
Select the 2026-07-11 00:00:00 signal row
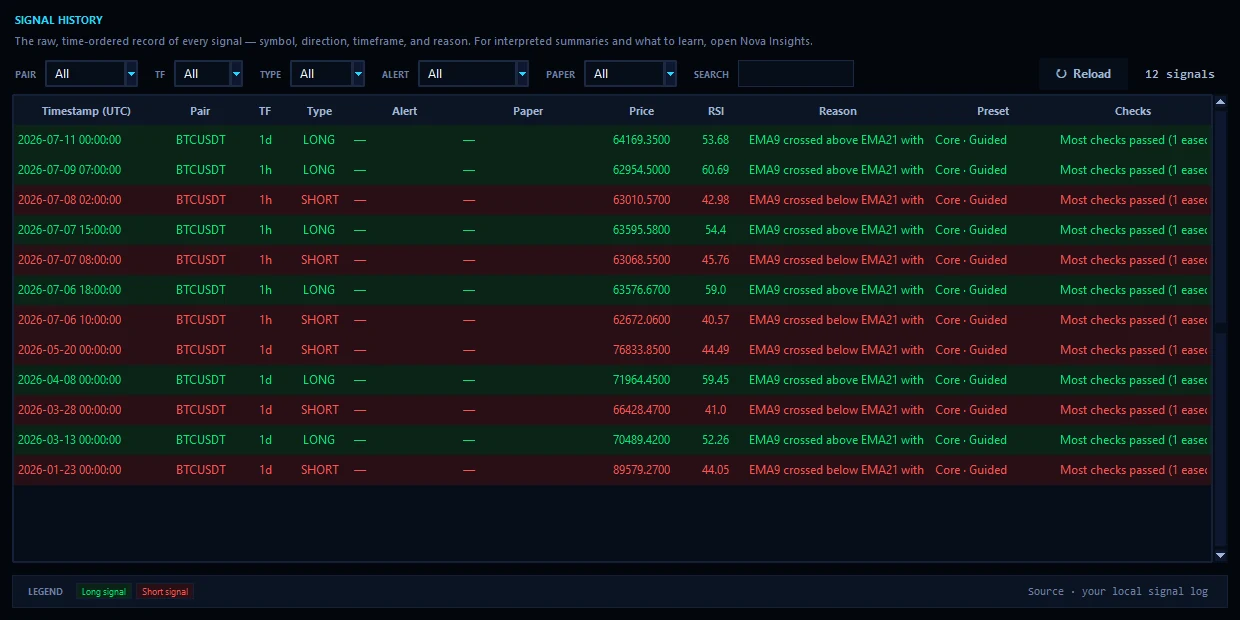click(612, 140)
